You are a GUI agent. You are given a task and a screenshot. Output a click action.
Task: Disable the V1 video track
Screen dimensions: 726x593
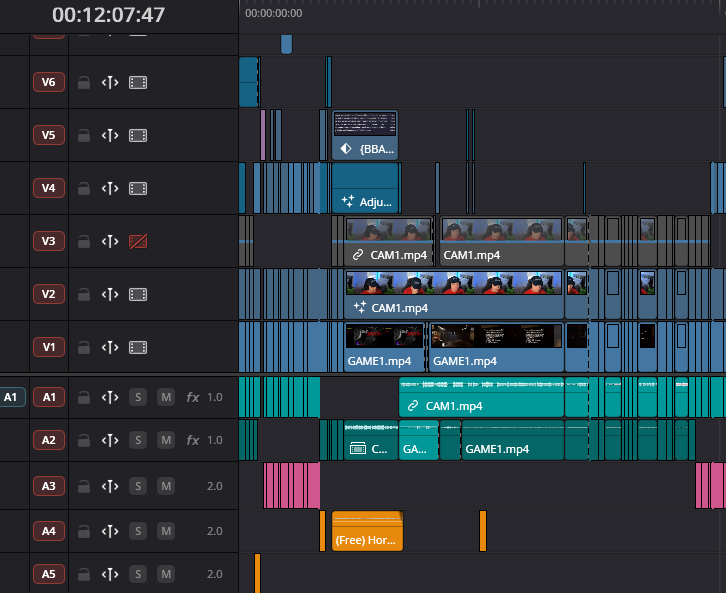[x=138, y=347]
